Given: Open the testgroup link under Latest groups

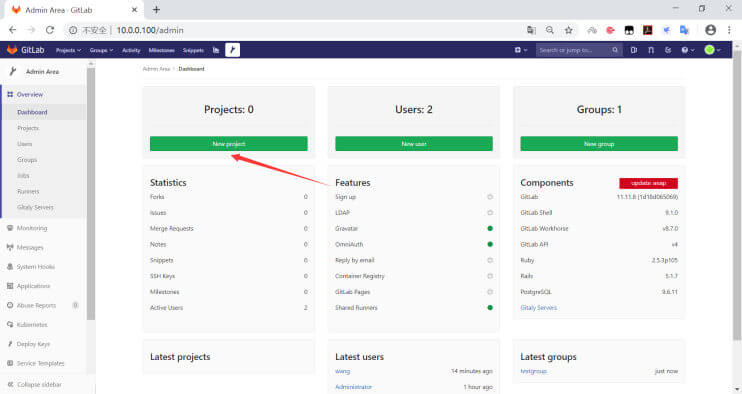Looking at the screenshot, I should click(x=533, y=371).
